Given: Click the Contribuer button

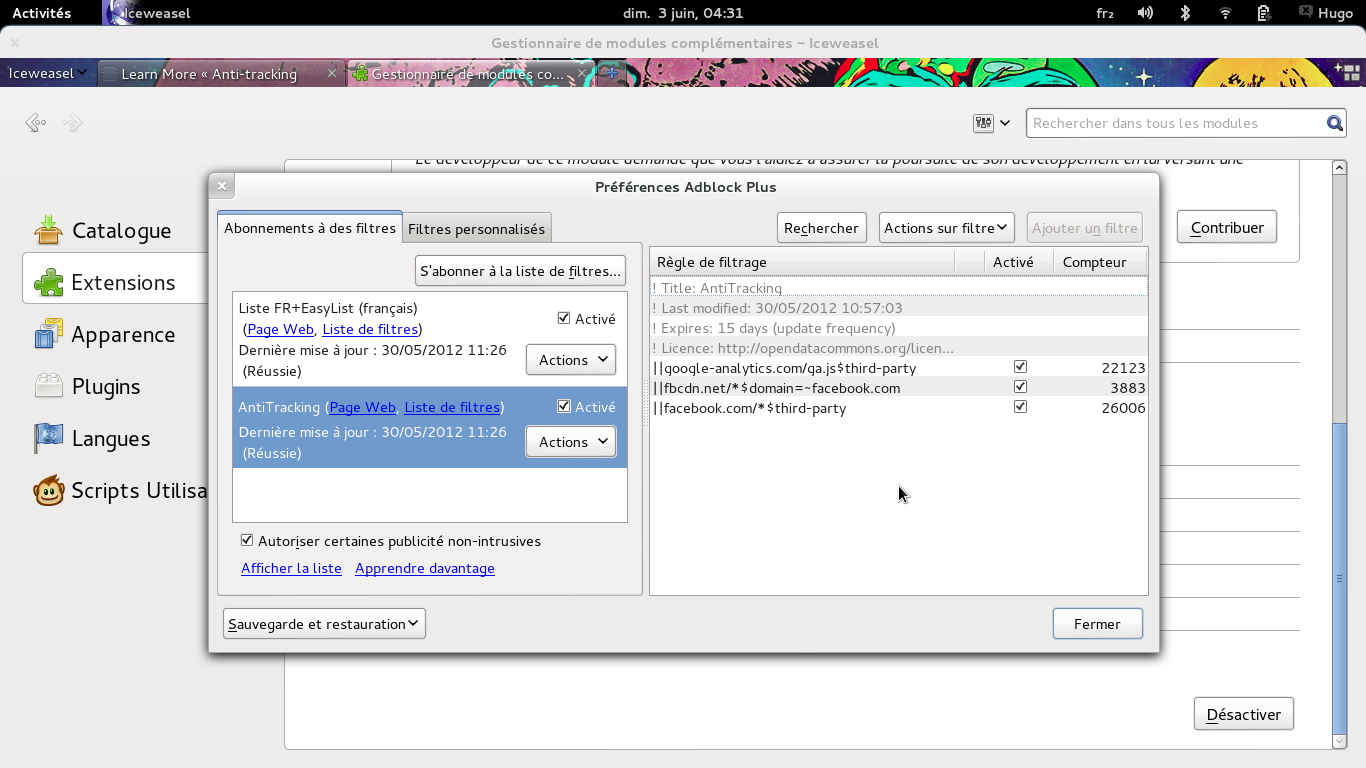Looking at the screenshot, I should click(x=1227, y=227).
